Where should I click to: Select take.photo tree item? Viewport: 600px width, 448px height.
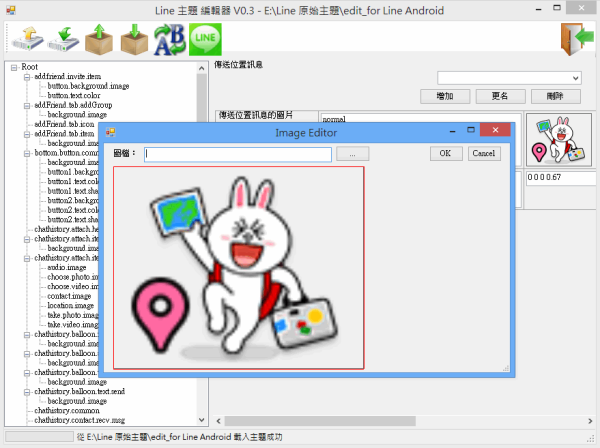tap(73, 315)
